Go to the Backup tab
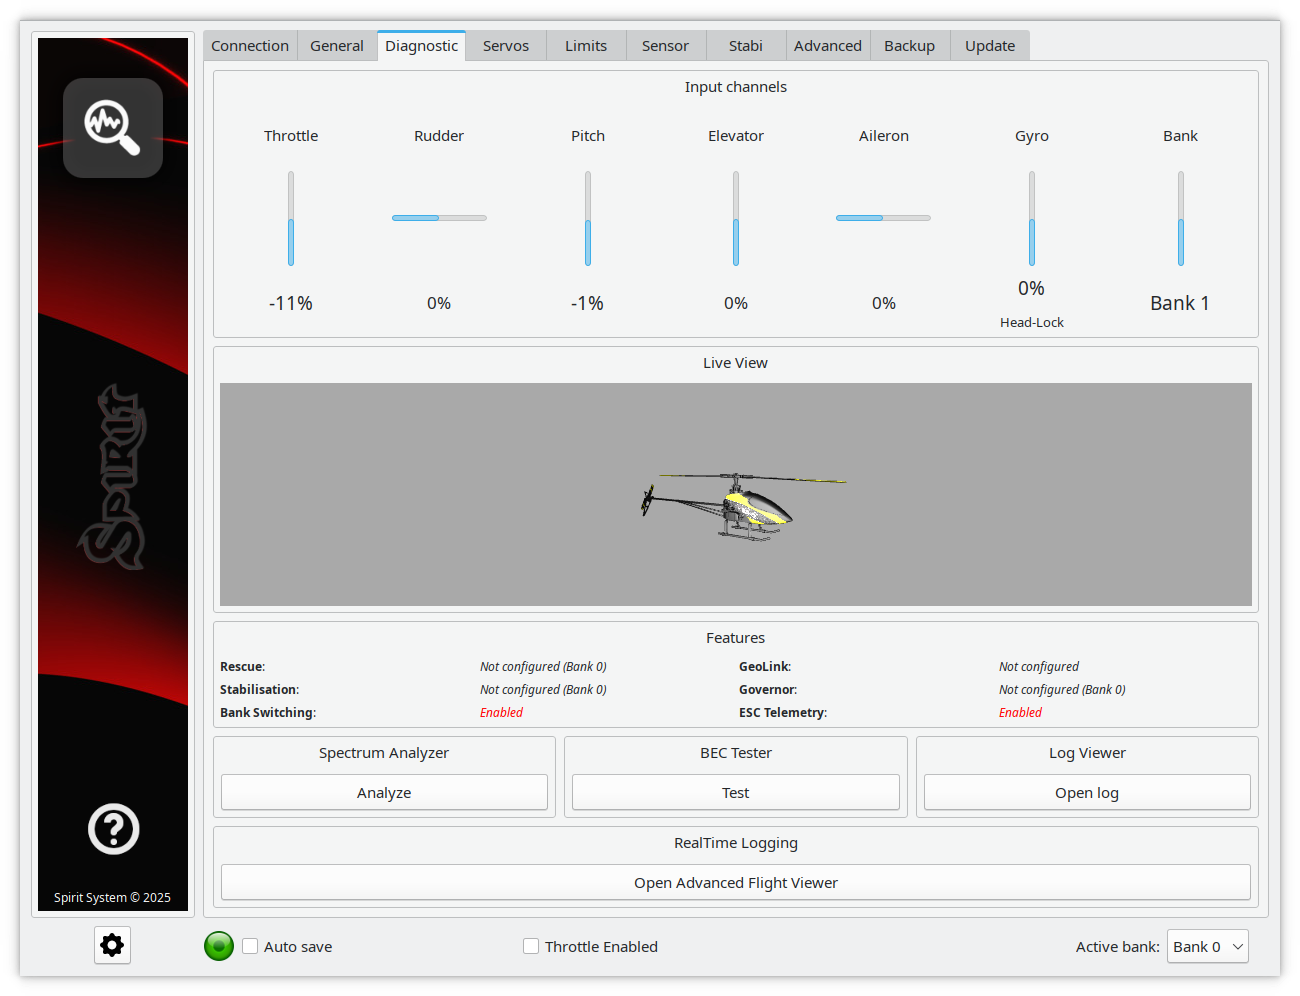1300x996 pixels. coord(909,46)
